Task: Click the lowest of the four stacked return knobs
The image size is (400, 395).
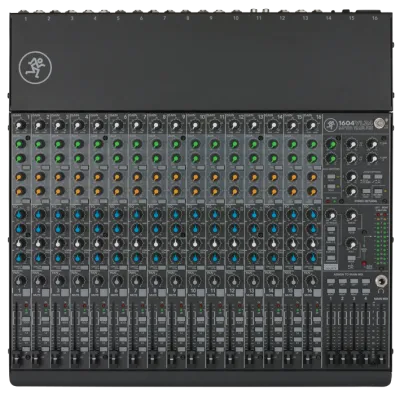Action: [x=351, y=191]
